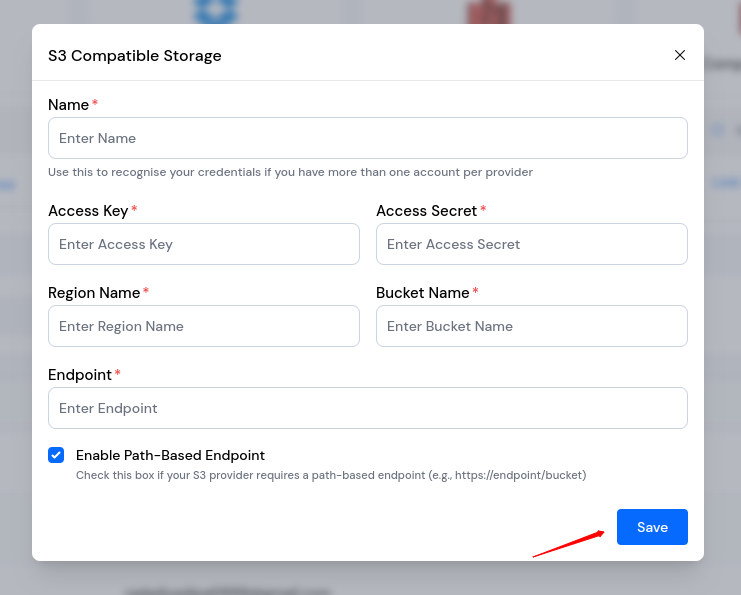Click the credentials hint text under Name

coord(290,172)
